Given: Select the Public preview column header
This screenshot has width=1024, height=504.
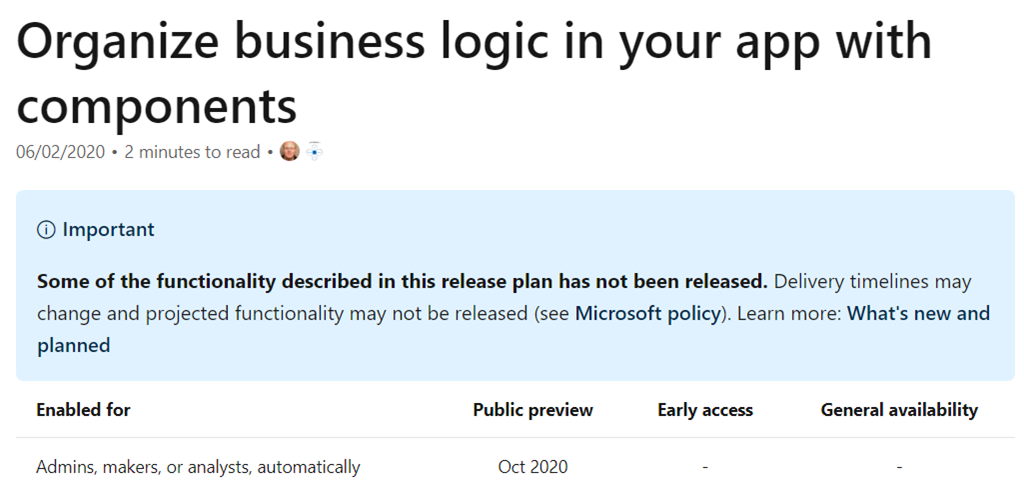Looking at the screenshot, I should (533, 410).
